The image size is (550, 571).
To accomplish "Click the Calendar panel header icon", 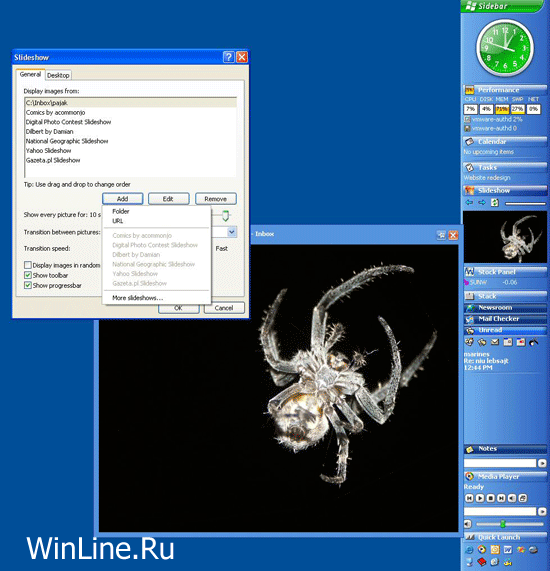I will click(x=470, y=141).
